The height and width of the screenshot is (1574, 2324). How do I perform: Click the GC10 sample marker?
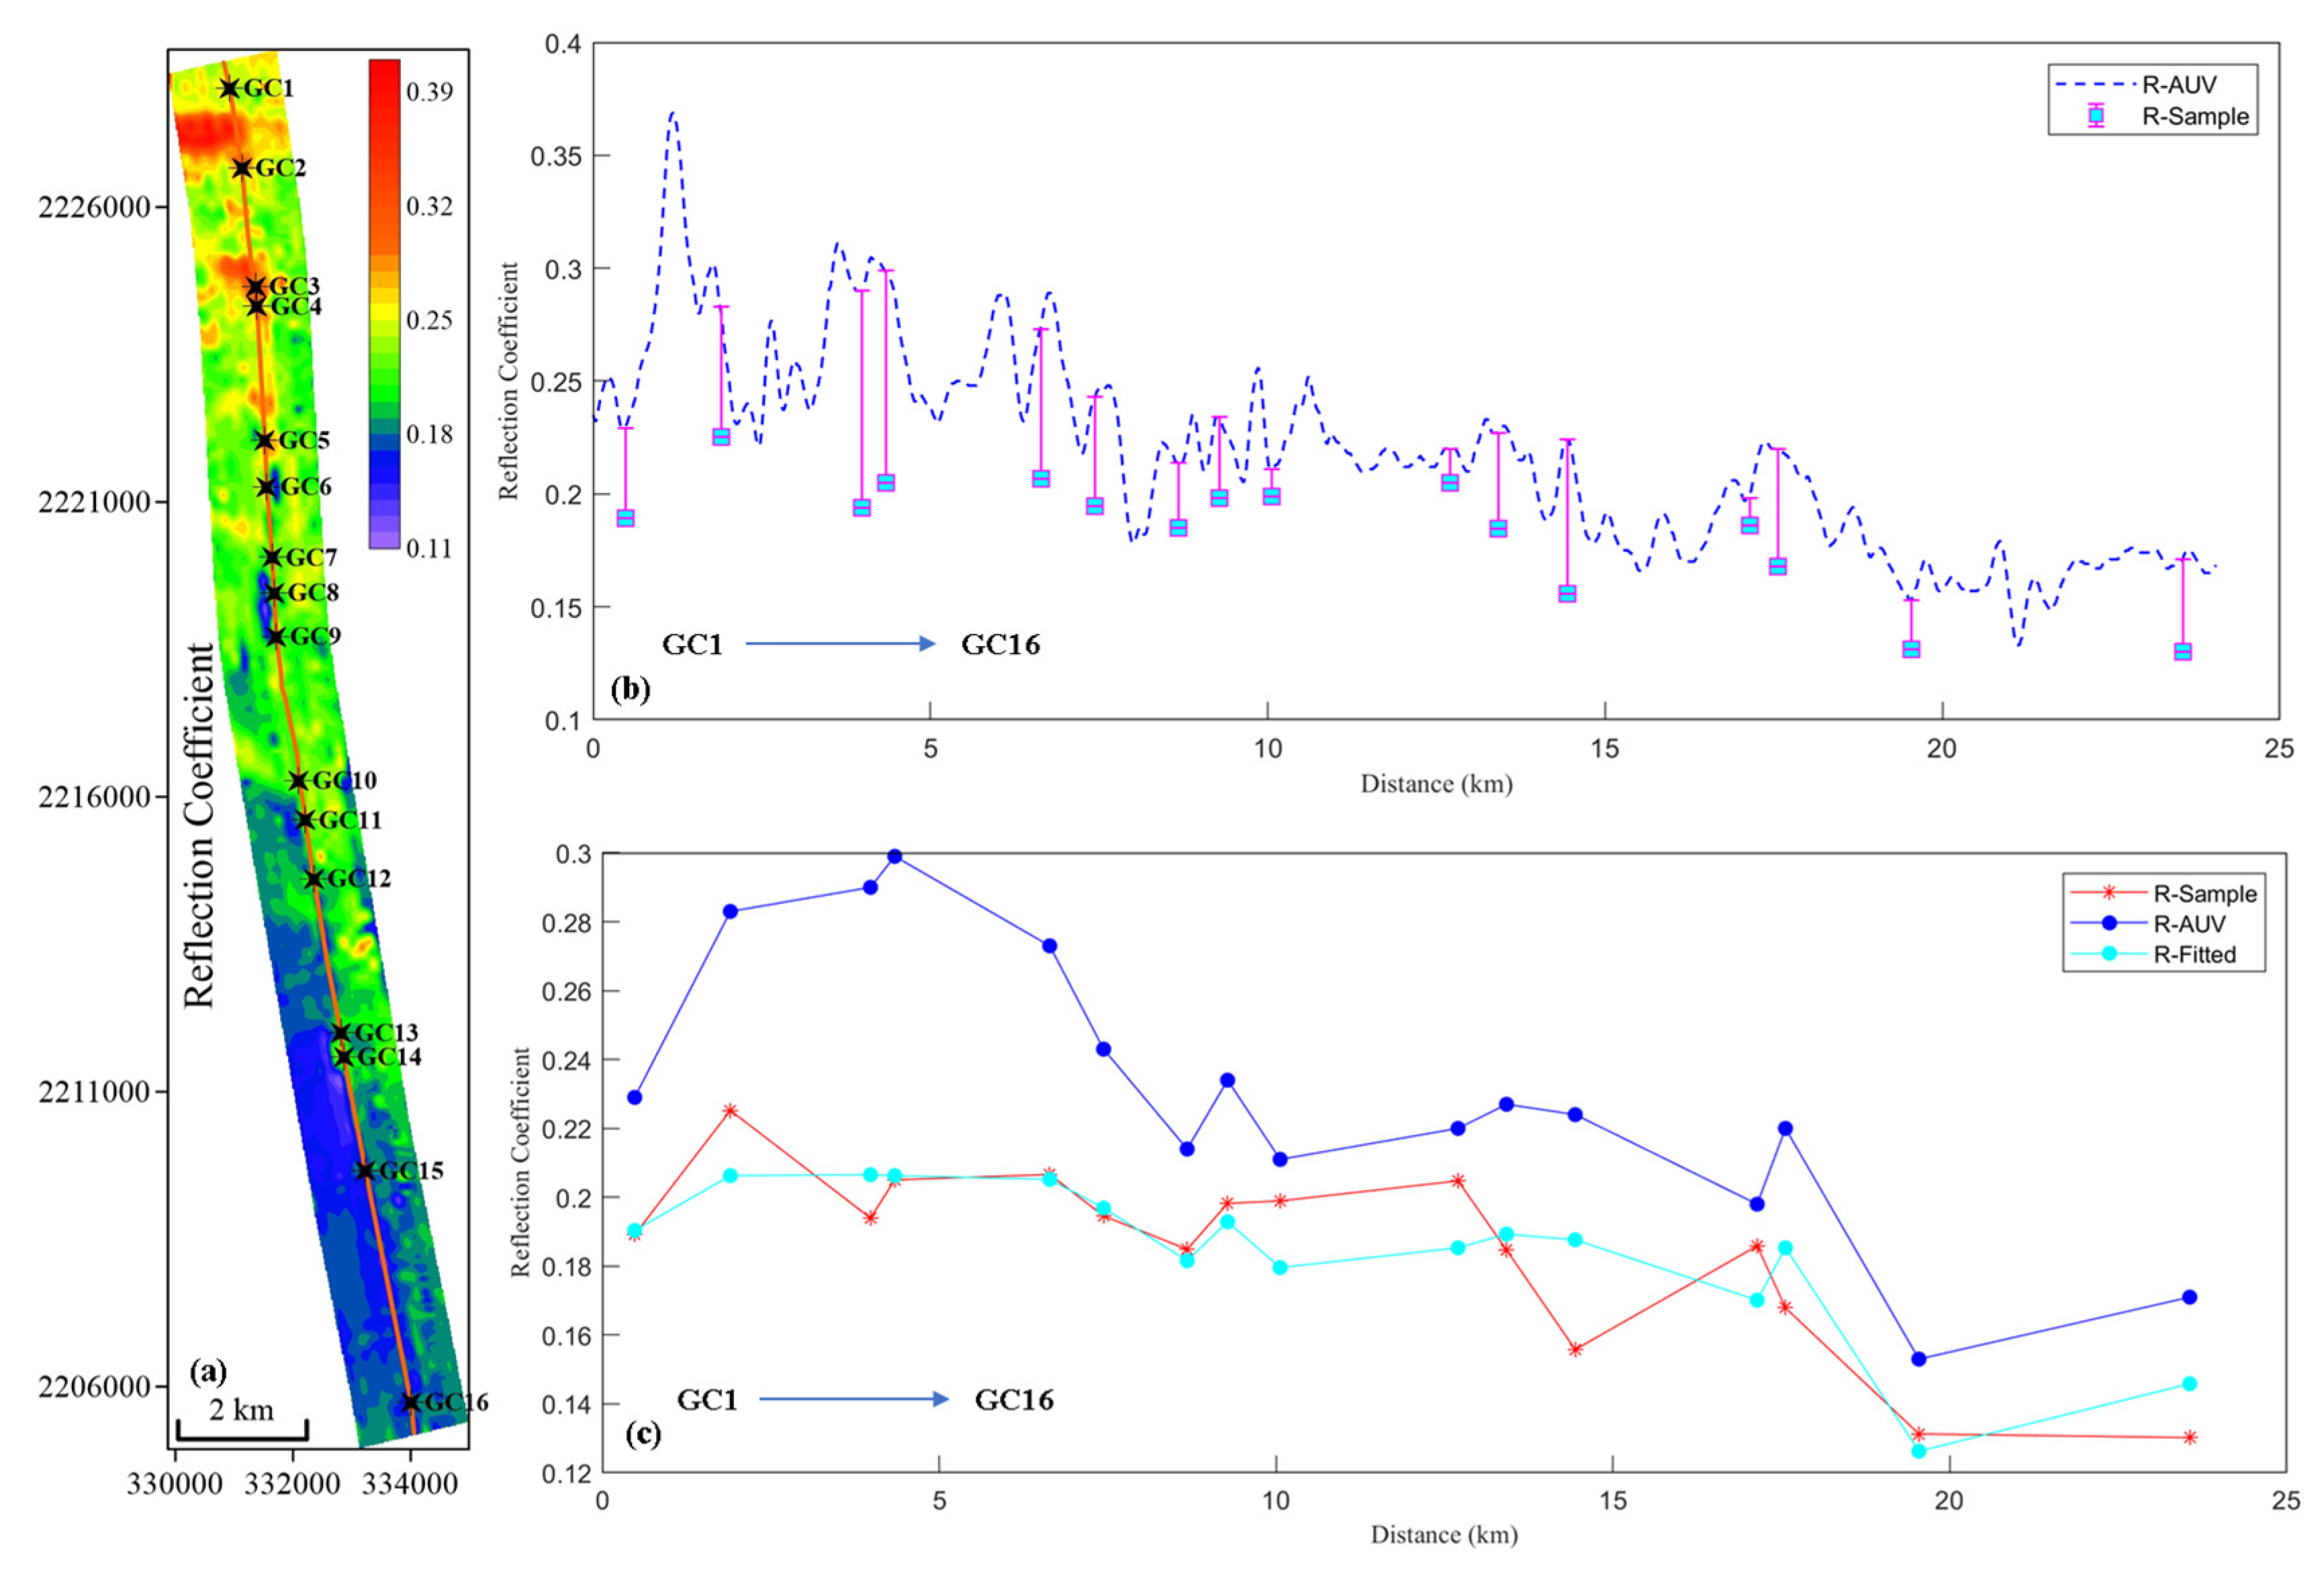[298, 780]
